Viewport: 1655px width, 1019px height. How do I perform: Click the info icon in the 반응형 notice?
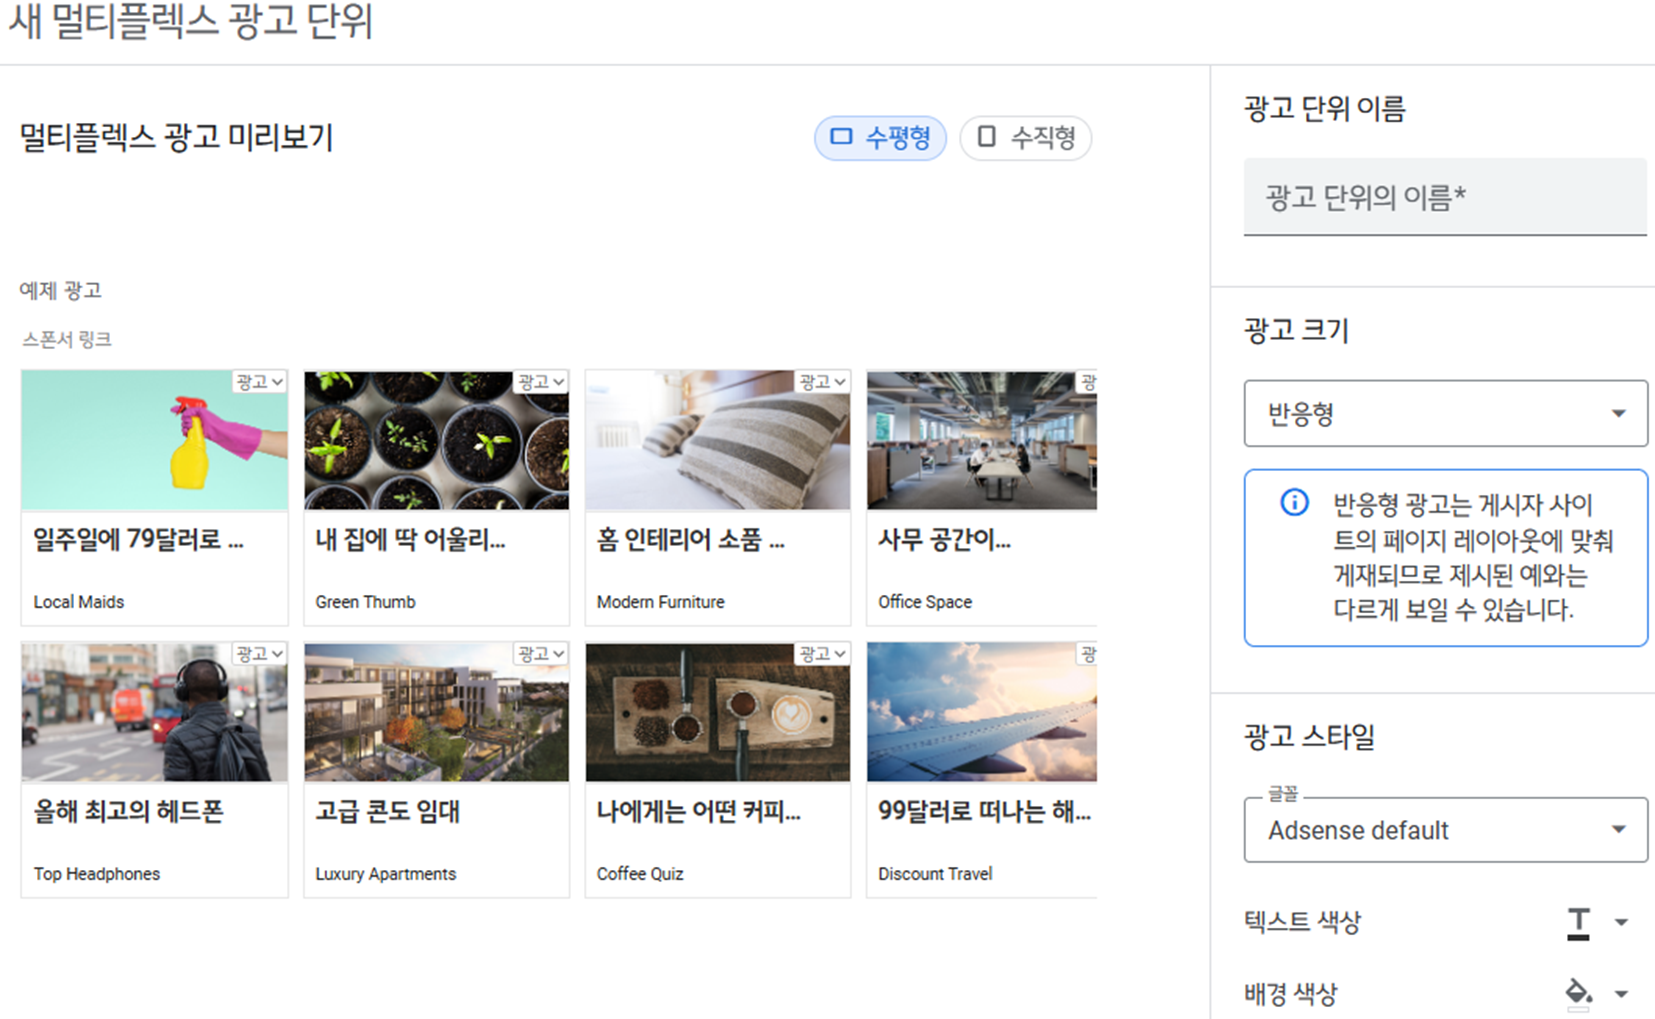click(x=1294, y=502)
